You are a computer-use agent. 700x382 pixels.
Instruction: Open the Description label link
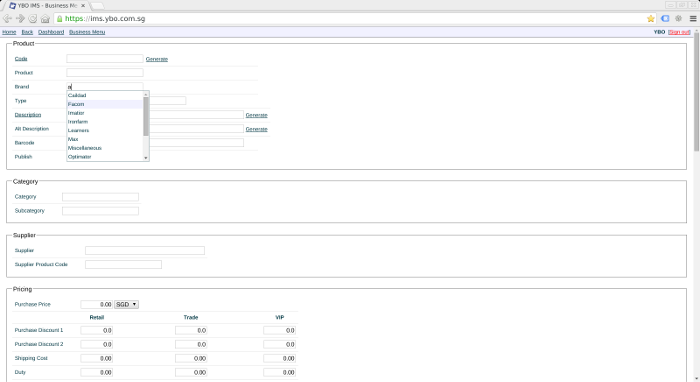(x=28, y=115)
